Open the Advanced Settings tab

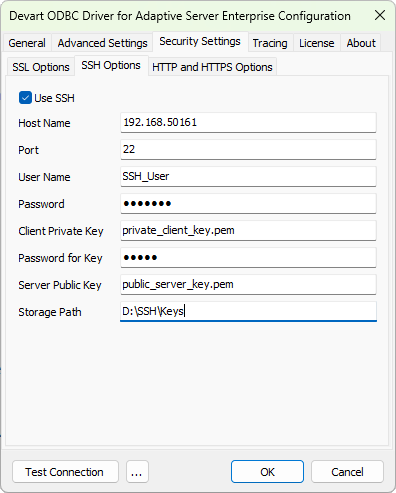coord(102,43)
